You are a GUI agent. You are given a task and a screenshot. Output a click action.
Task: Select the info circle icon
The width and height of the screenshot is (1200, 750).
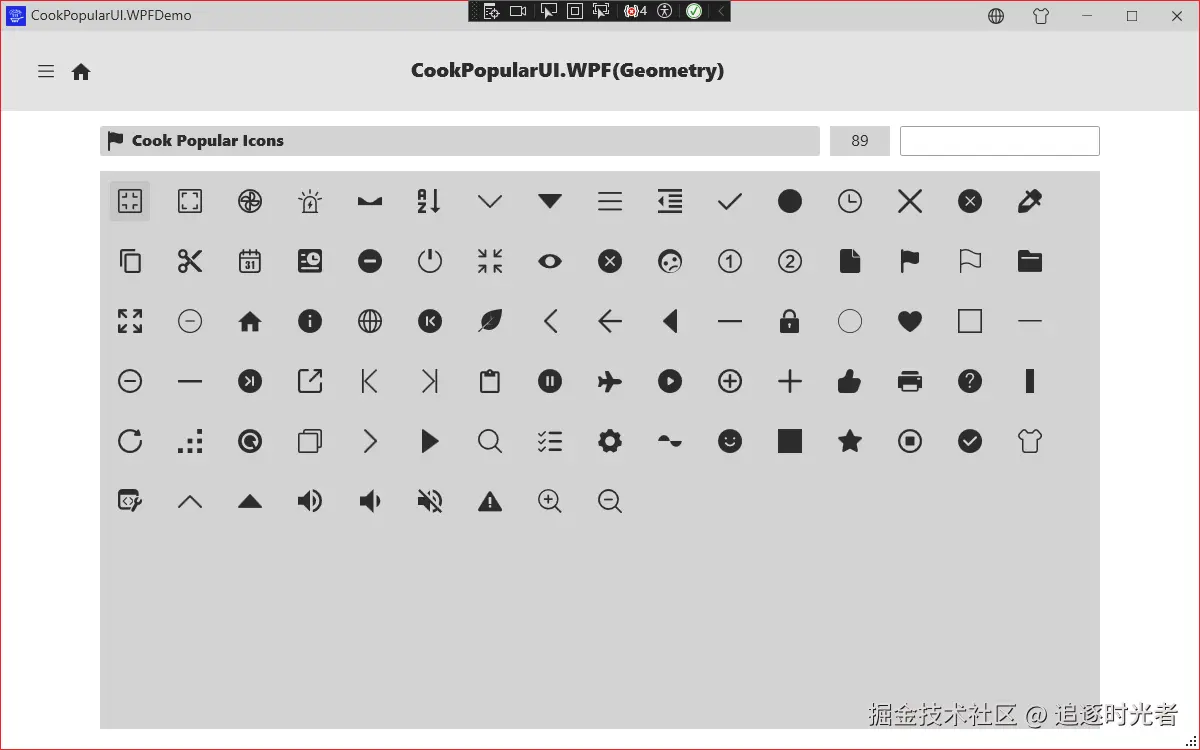point(310,321)
